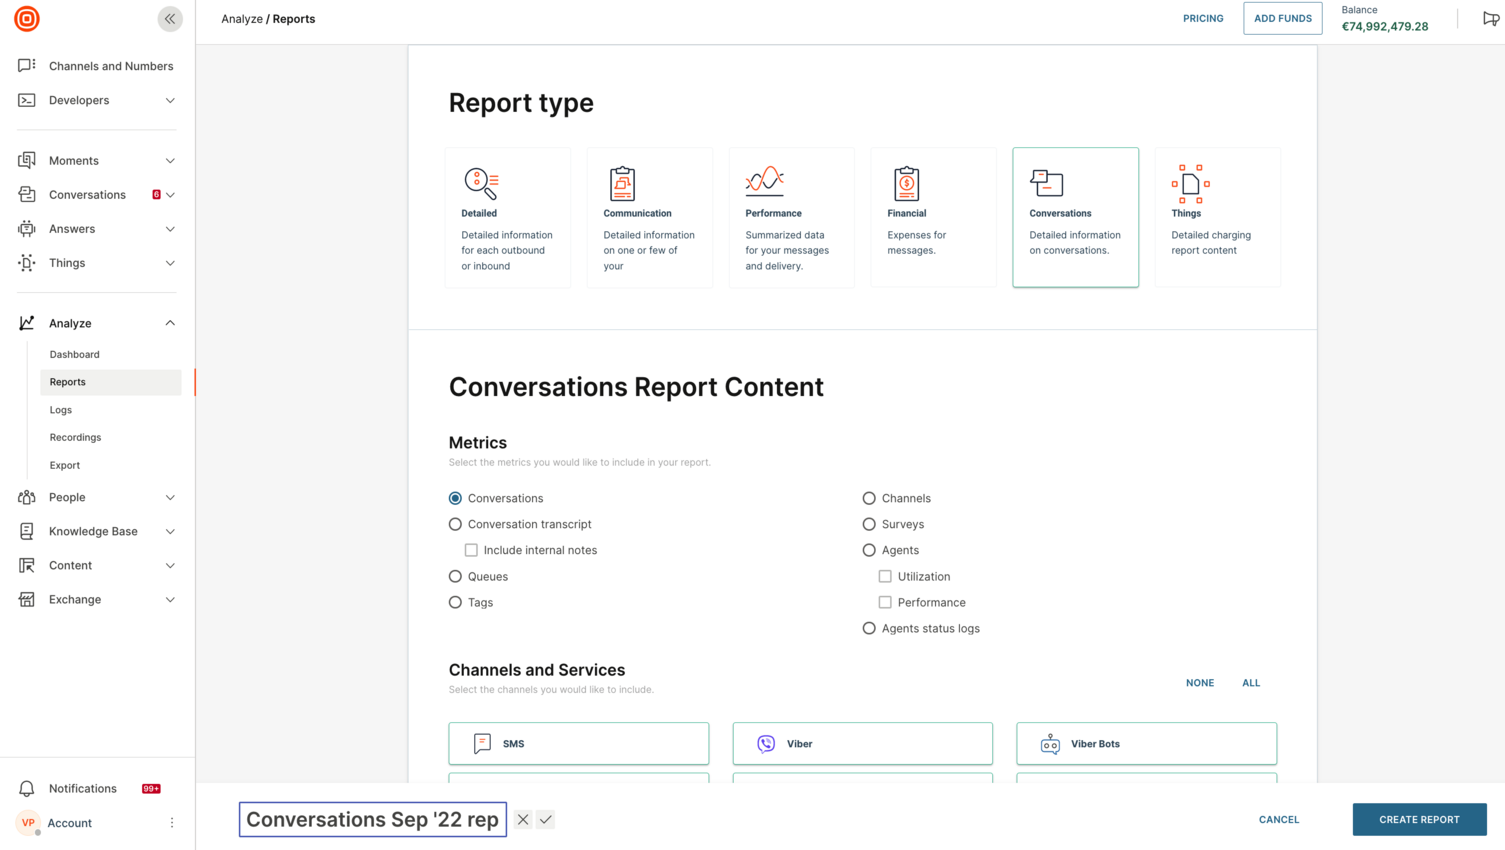Select the Channels and Numbers sidebar icon

click(x=26, y=65)
